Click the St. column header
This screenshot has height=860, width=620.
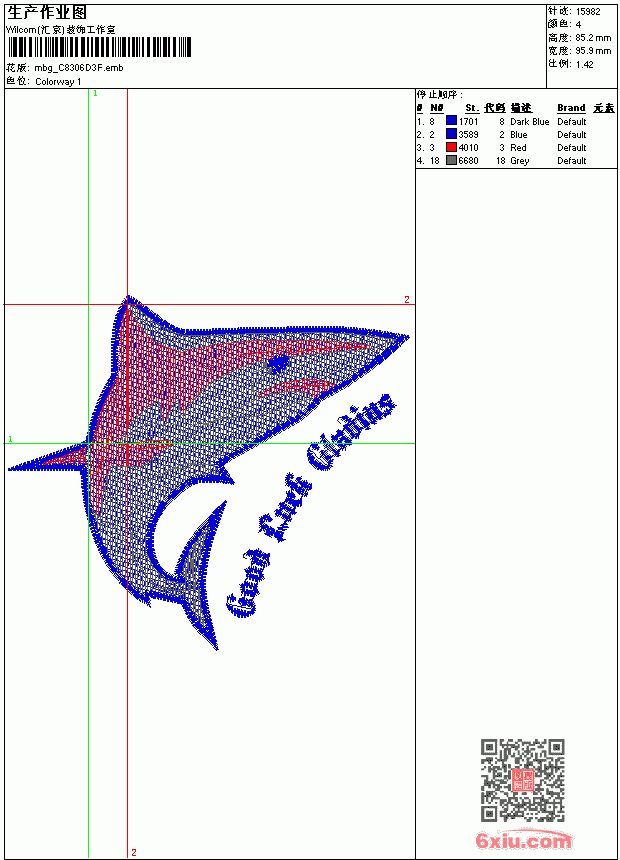[472, 108]
